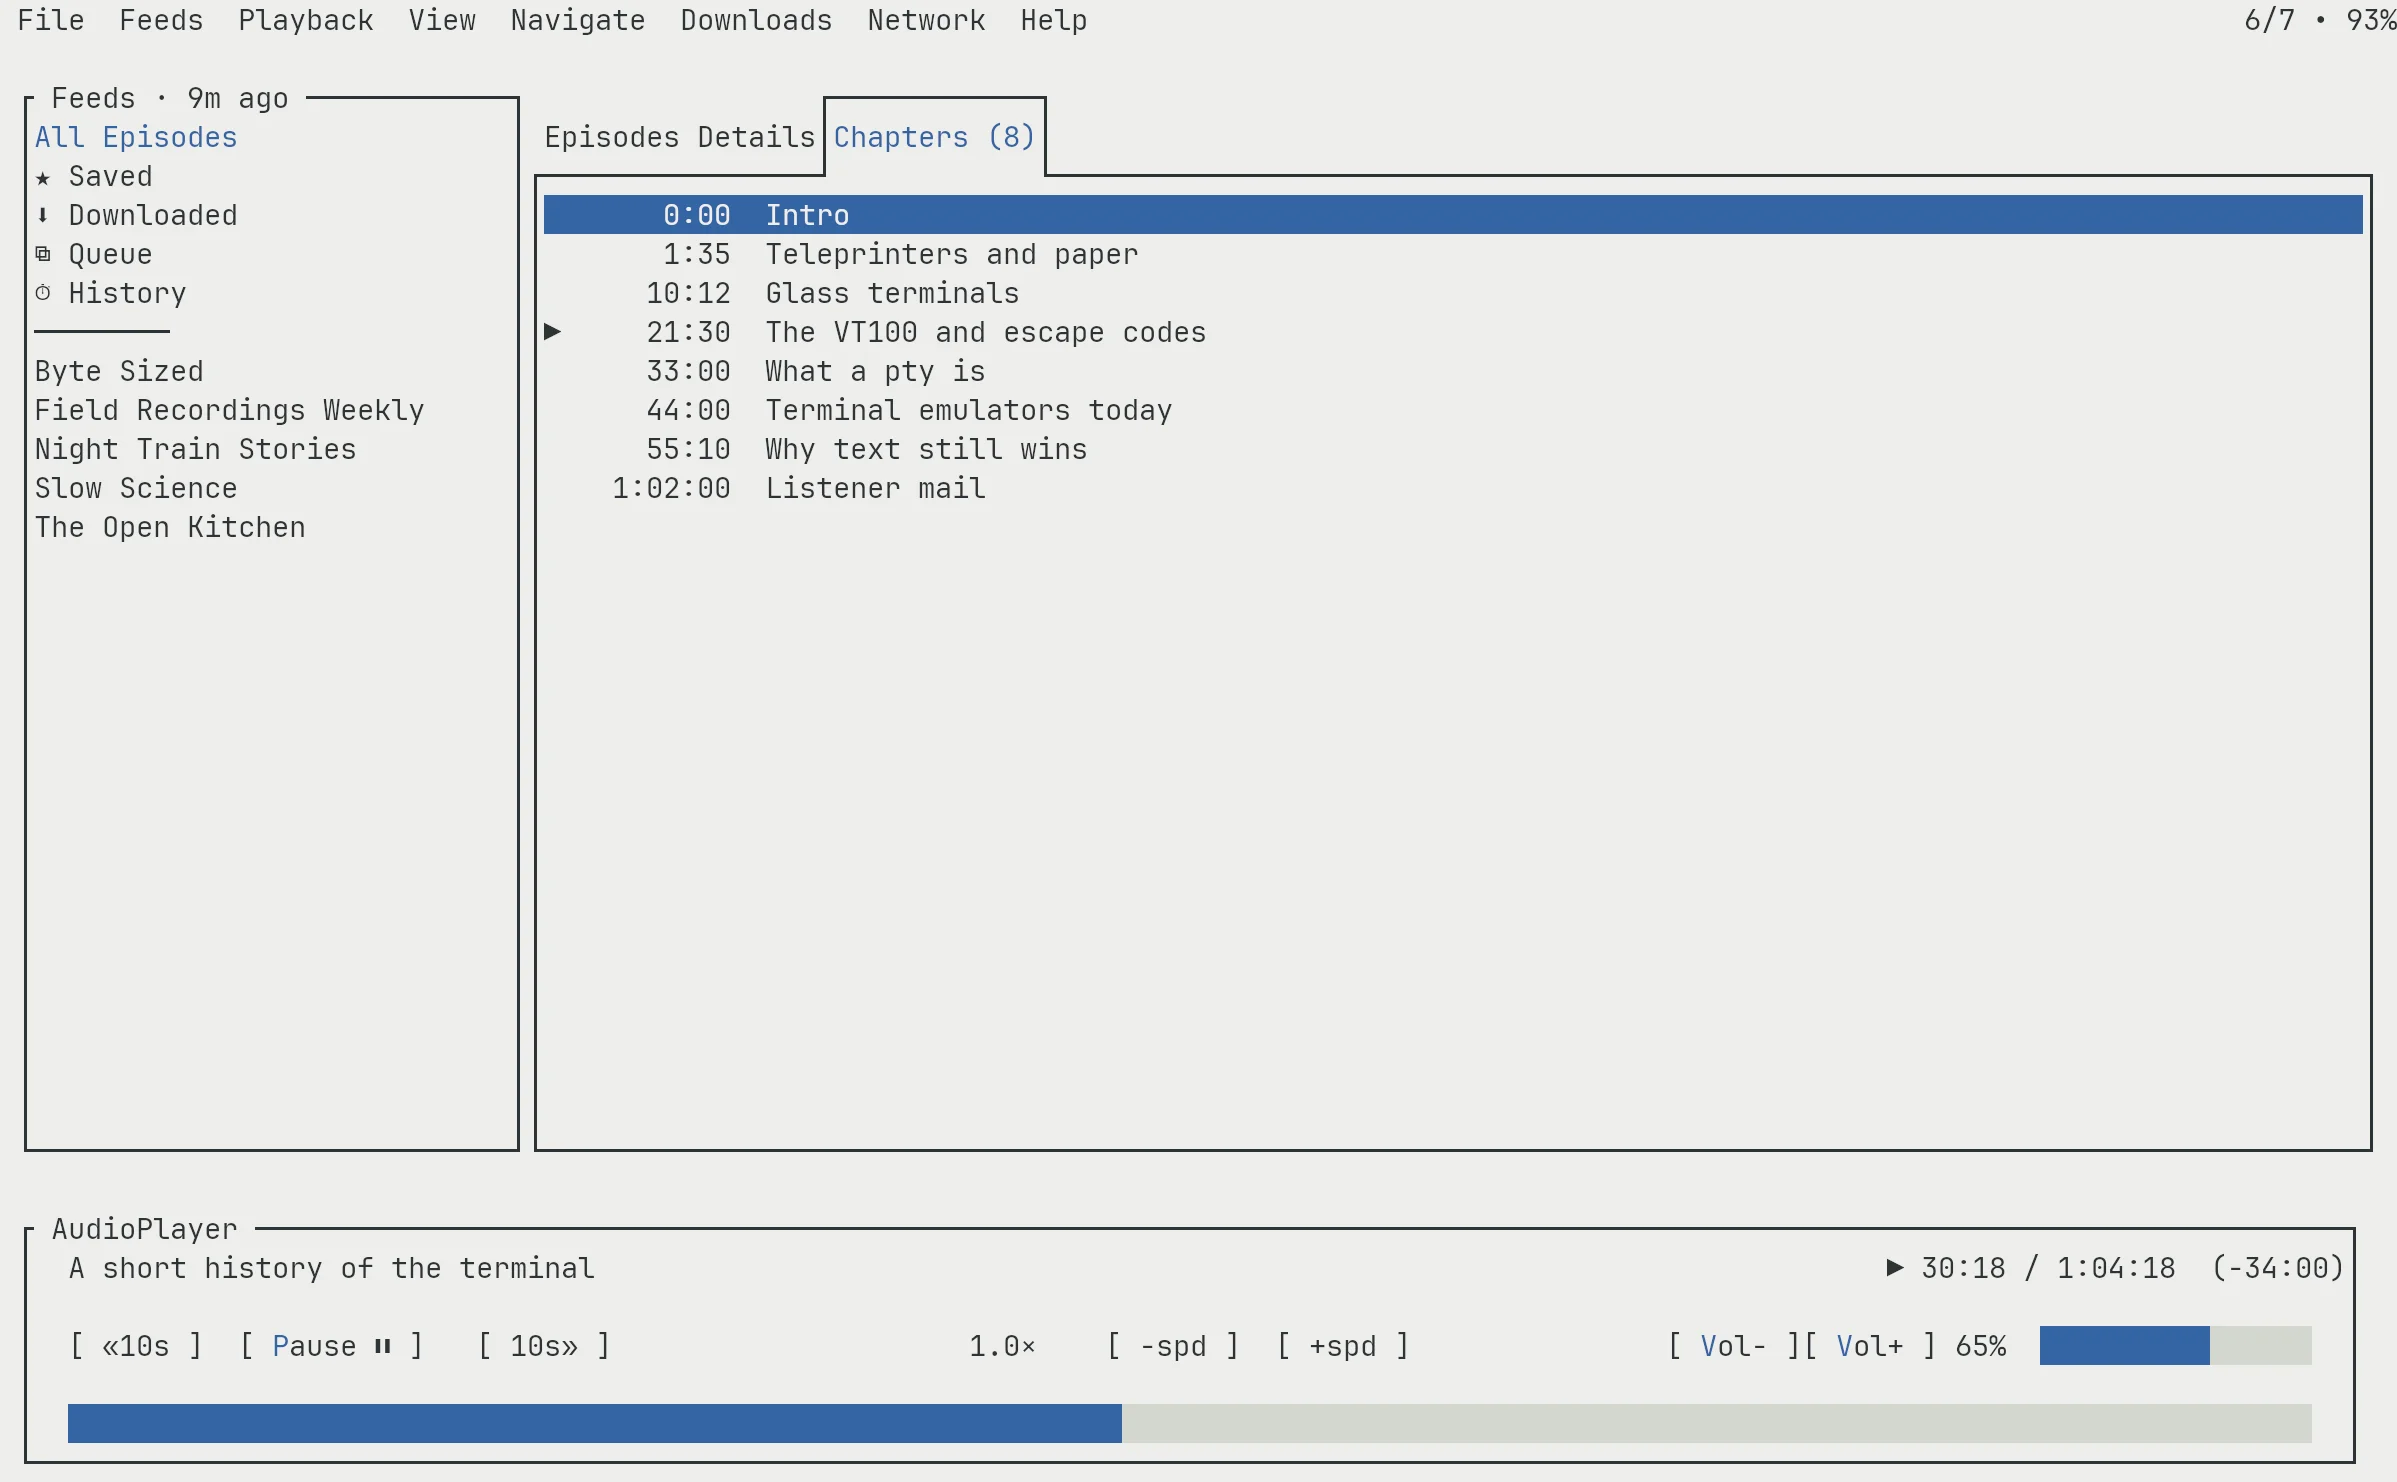Jump to What a pty is chapter

[x=1453, y=371]
